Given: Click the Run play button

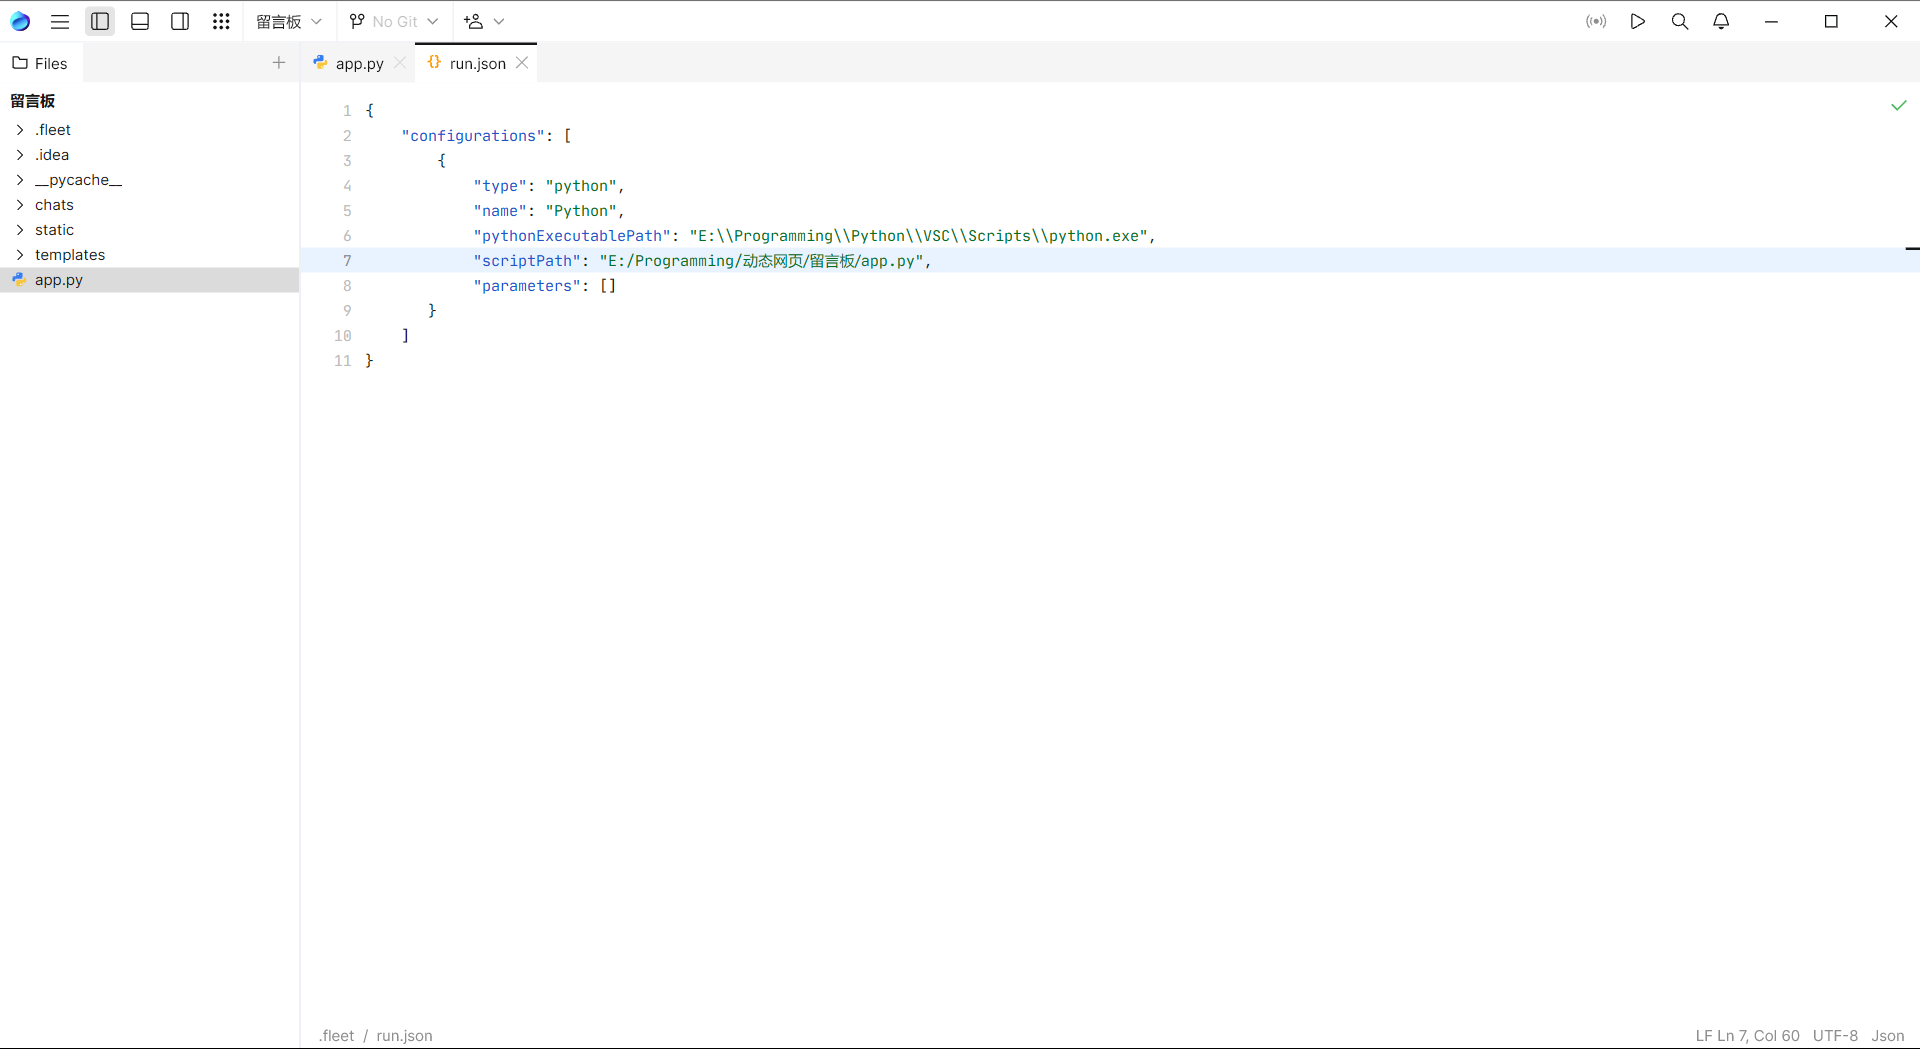Looking at the screenshot, I should coord(1637,21).
